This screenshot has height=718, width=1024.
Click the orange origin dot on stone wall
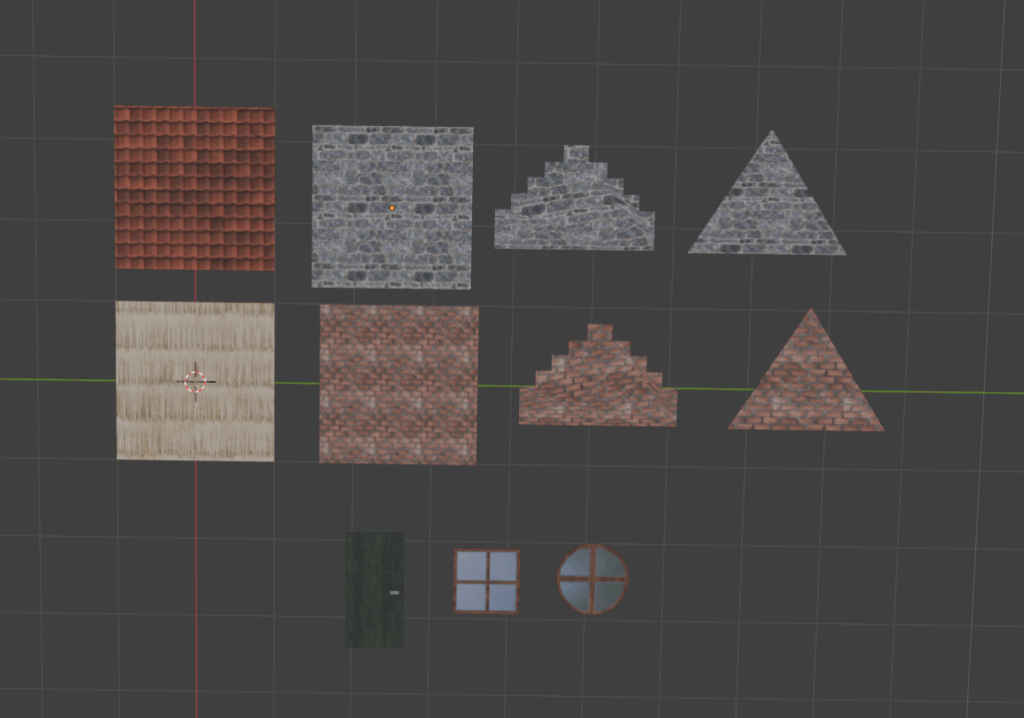point(392,208)
